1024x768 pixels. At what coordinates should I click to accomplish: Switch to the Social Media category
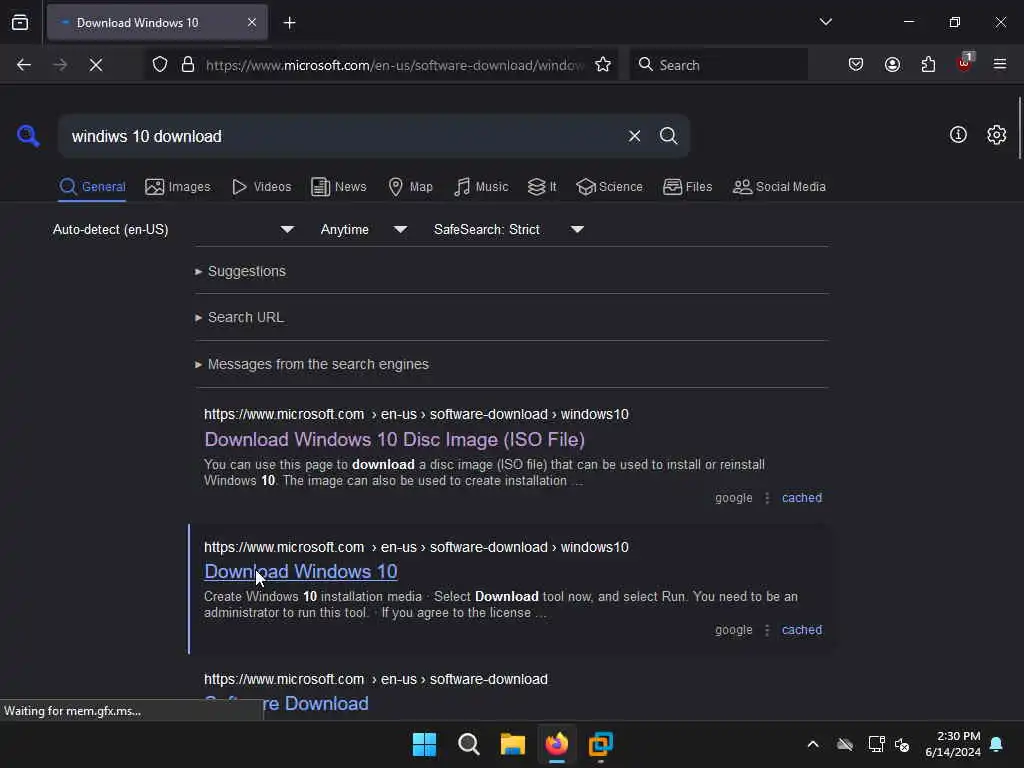pos(779,187)
